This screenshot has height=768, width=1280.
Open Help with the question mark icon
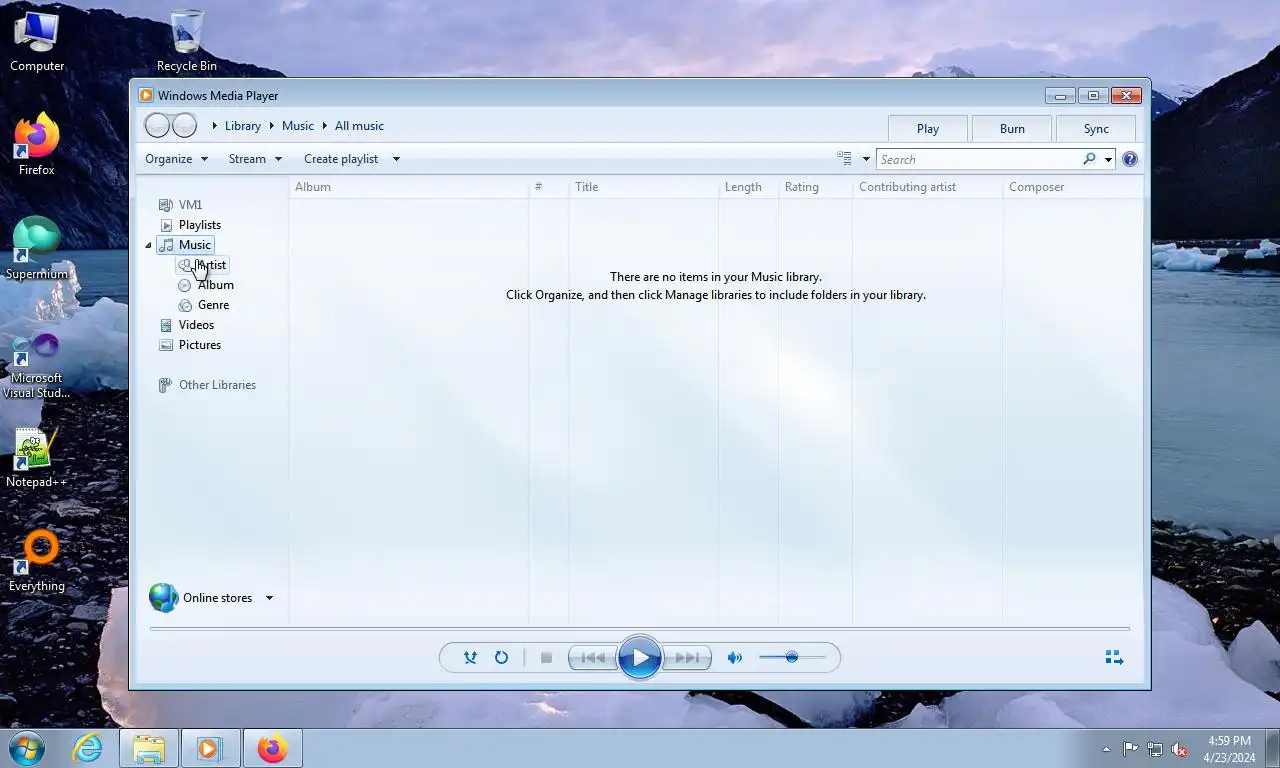(x=1130, y=159)
